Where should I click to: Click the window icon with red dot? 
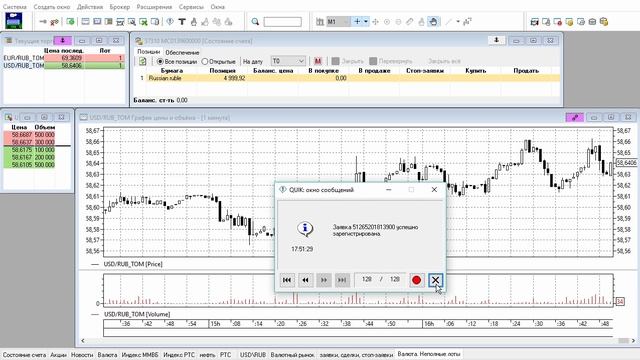coord(558,22)
